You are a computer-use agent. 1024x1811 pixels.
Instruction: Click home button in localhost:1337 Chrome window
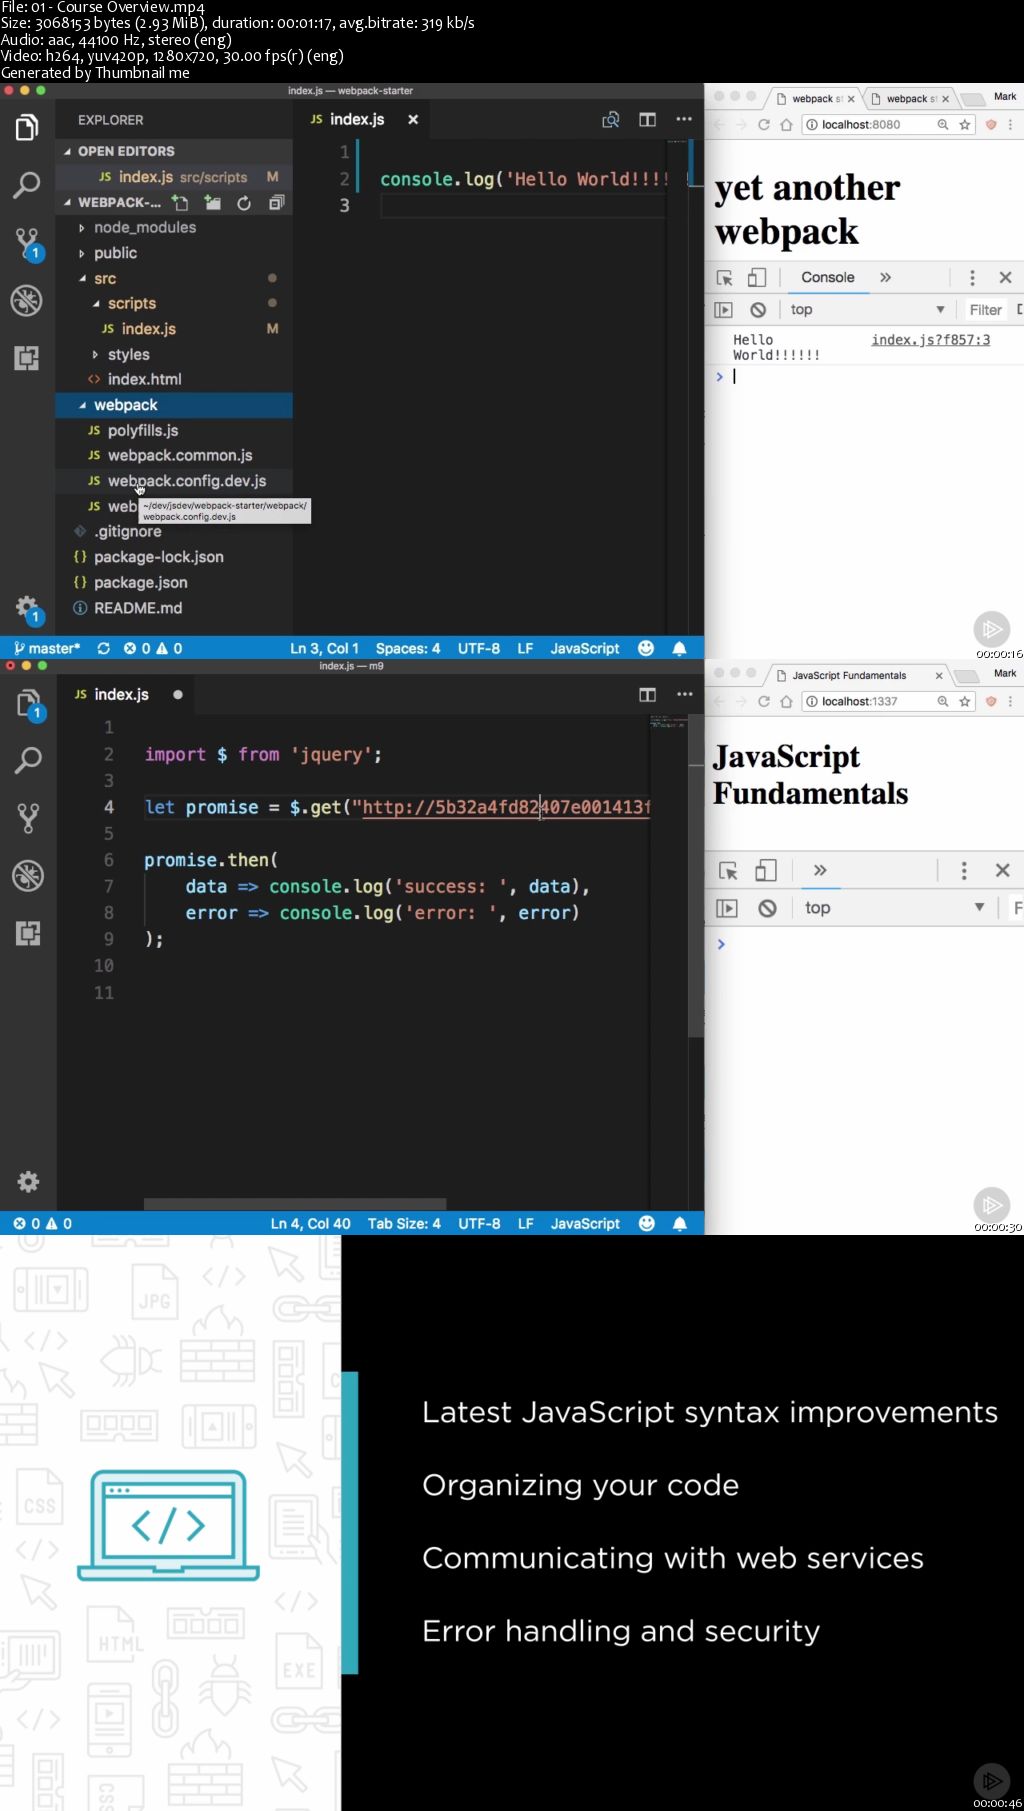coord(787,702)
